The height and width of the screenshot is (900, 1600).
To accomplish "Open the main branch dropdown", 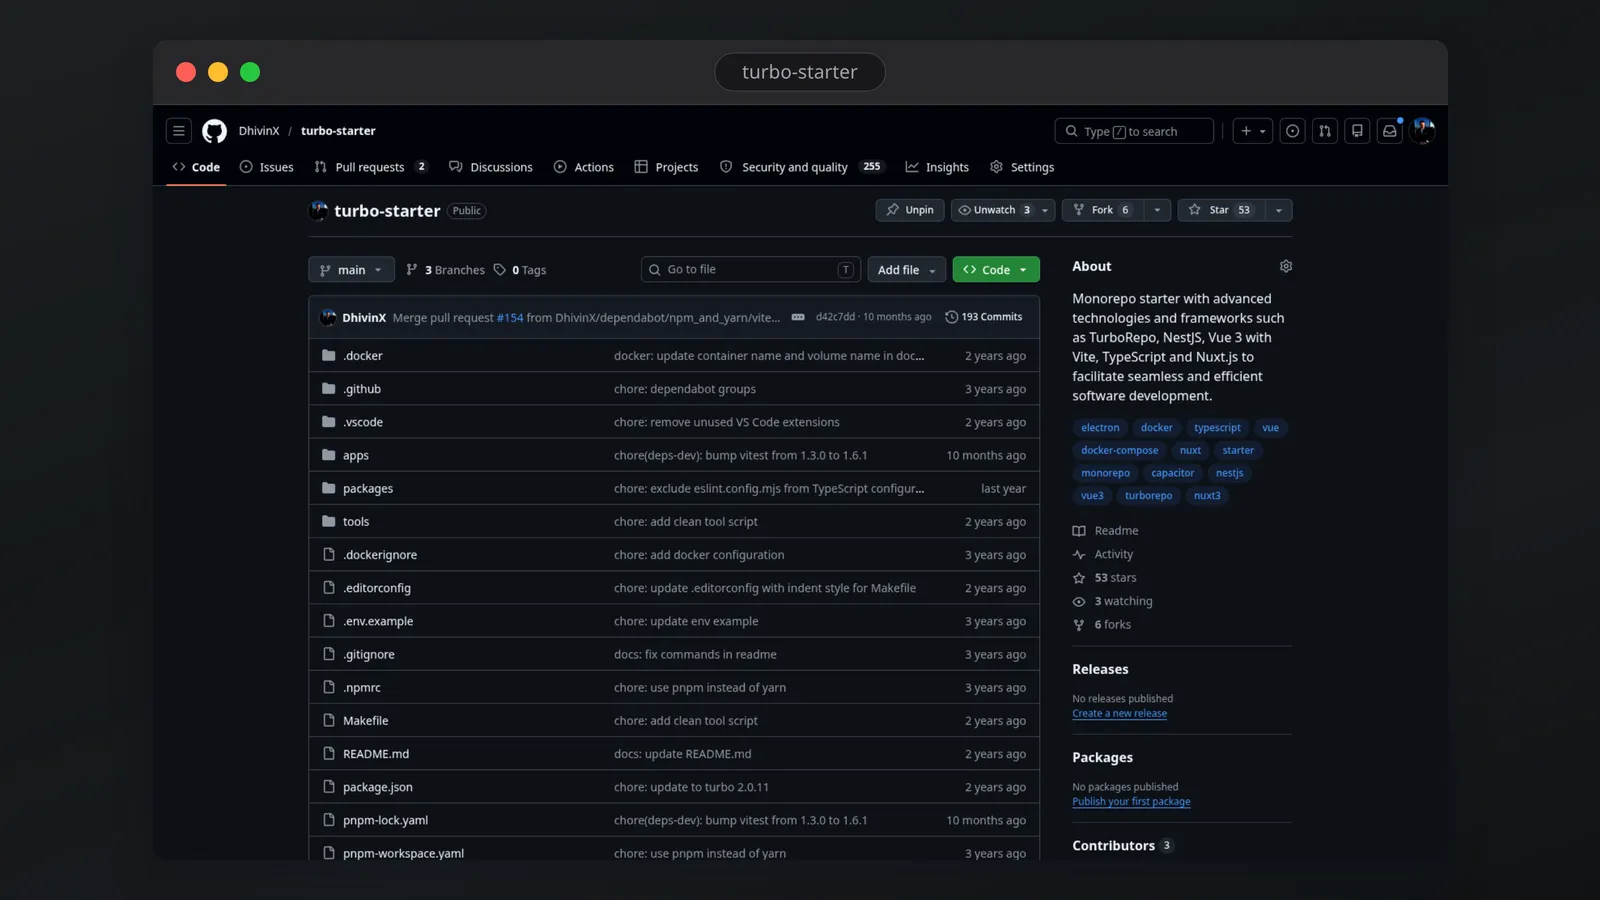I will point(351,270).
